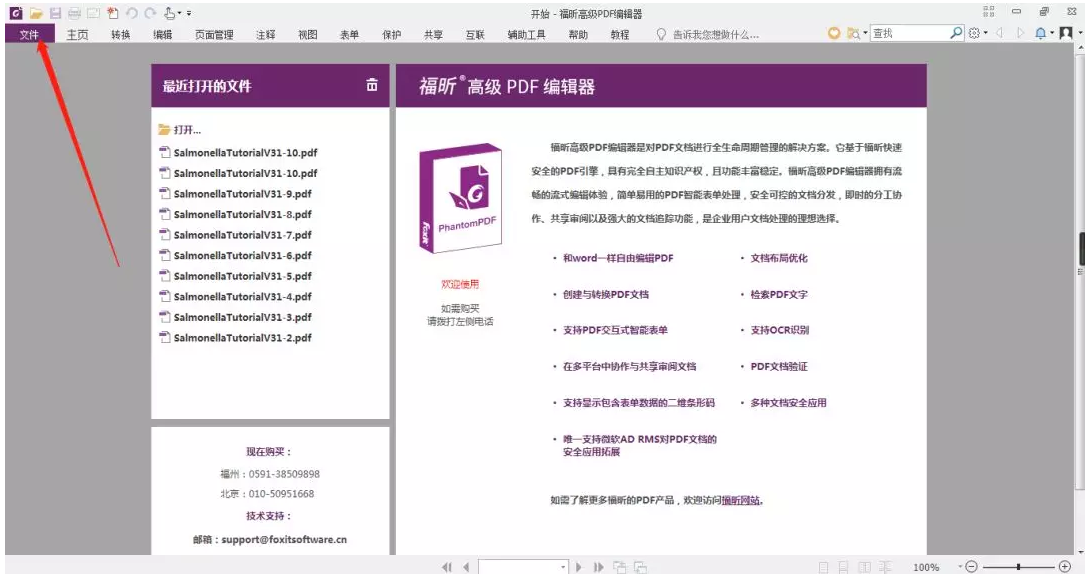Go to last page using status bar icon
This screenshot has width=1089, height=580.
598,567
